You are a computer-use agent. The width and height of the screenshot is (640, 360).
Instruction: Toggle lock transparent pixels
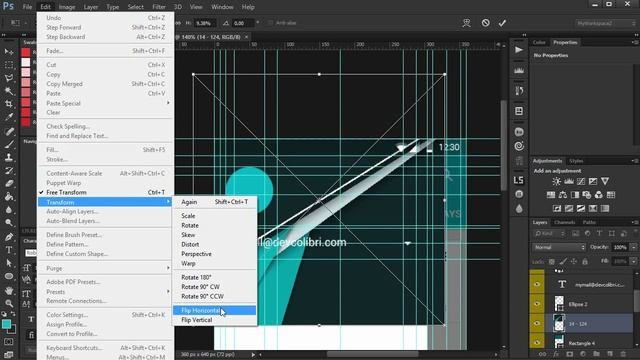551,261
